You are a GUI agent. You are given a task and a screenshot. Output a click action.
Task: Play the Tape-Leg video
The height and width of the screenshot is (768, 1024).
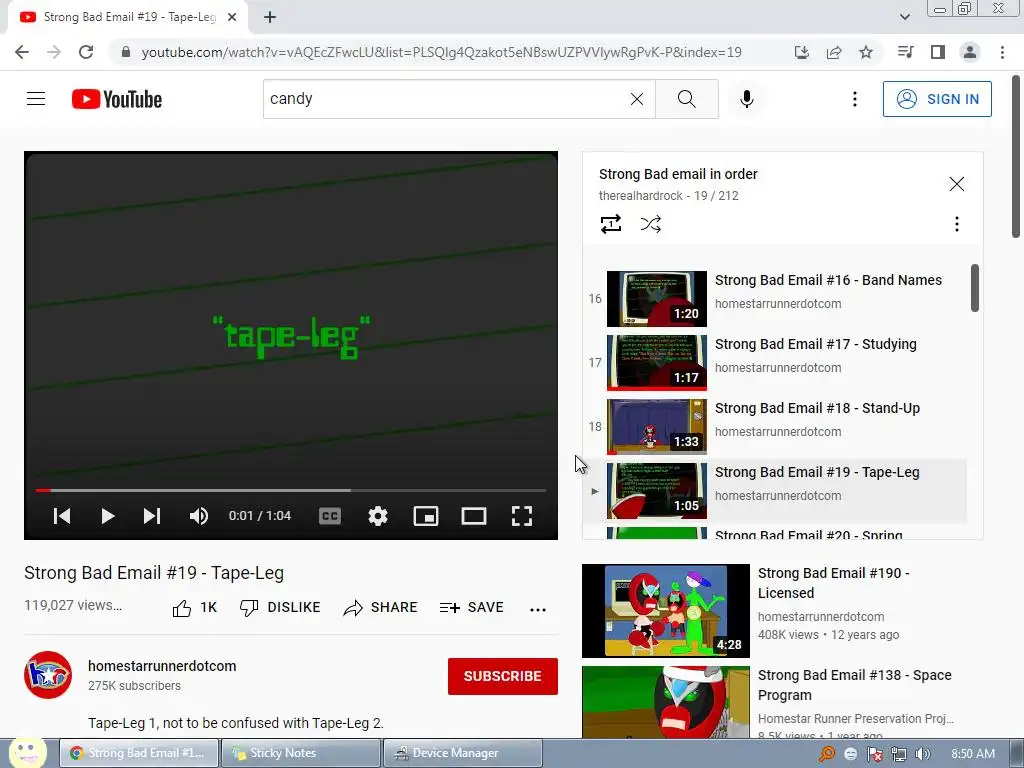(108, 516)
